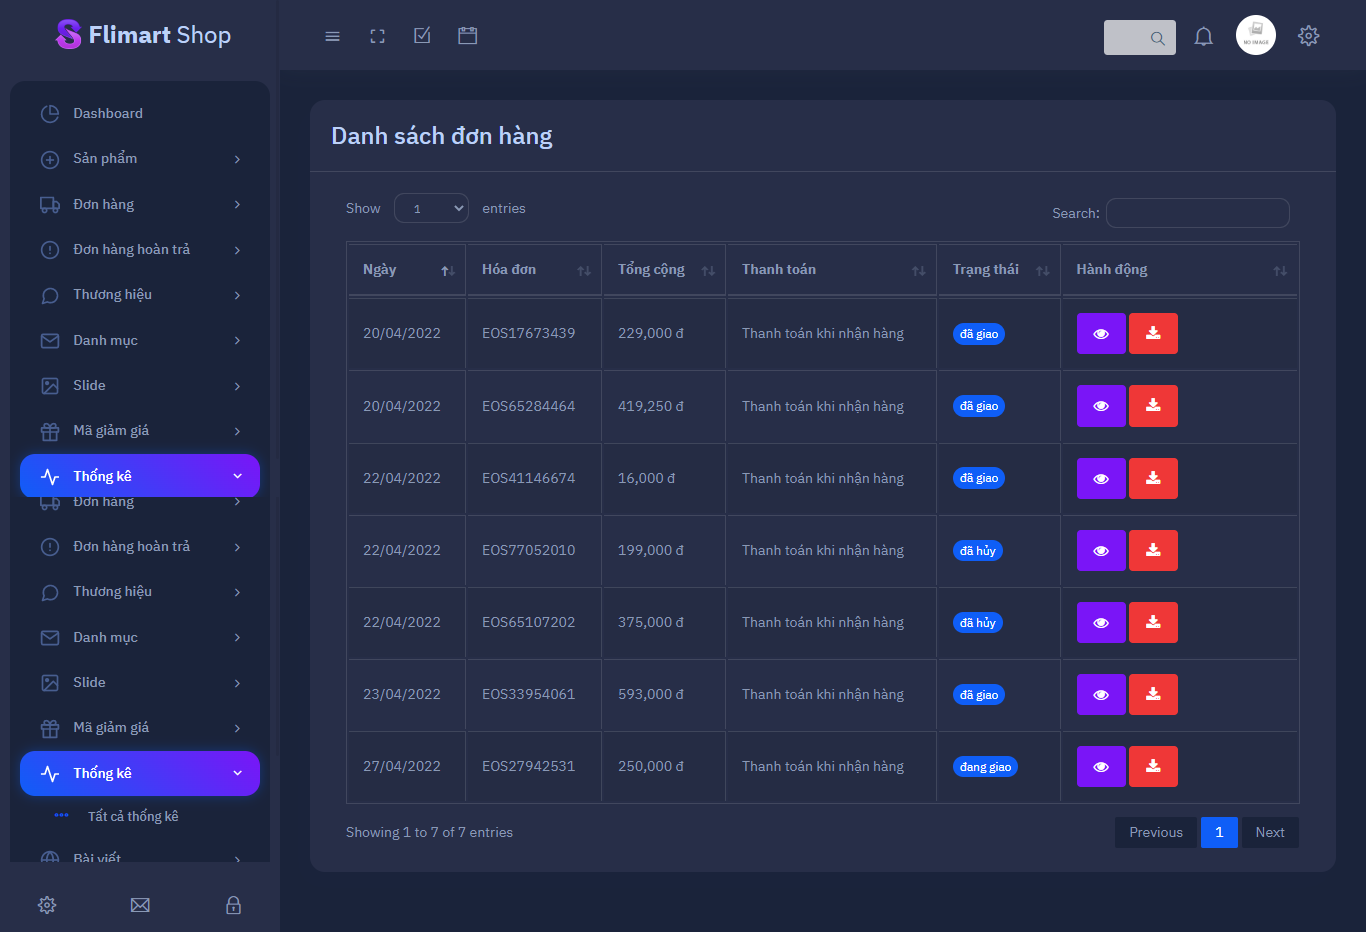Image resolution: width=1366 pixels, height=932 pixels.
Task: View details of order EOS17673439 with the eye button
Action: click(x=1101, y=333)
